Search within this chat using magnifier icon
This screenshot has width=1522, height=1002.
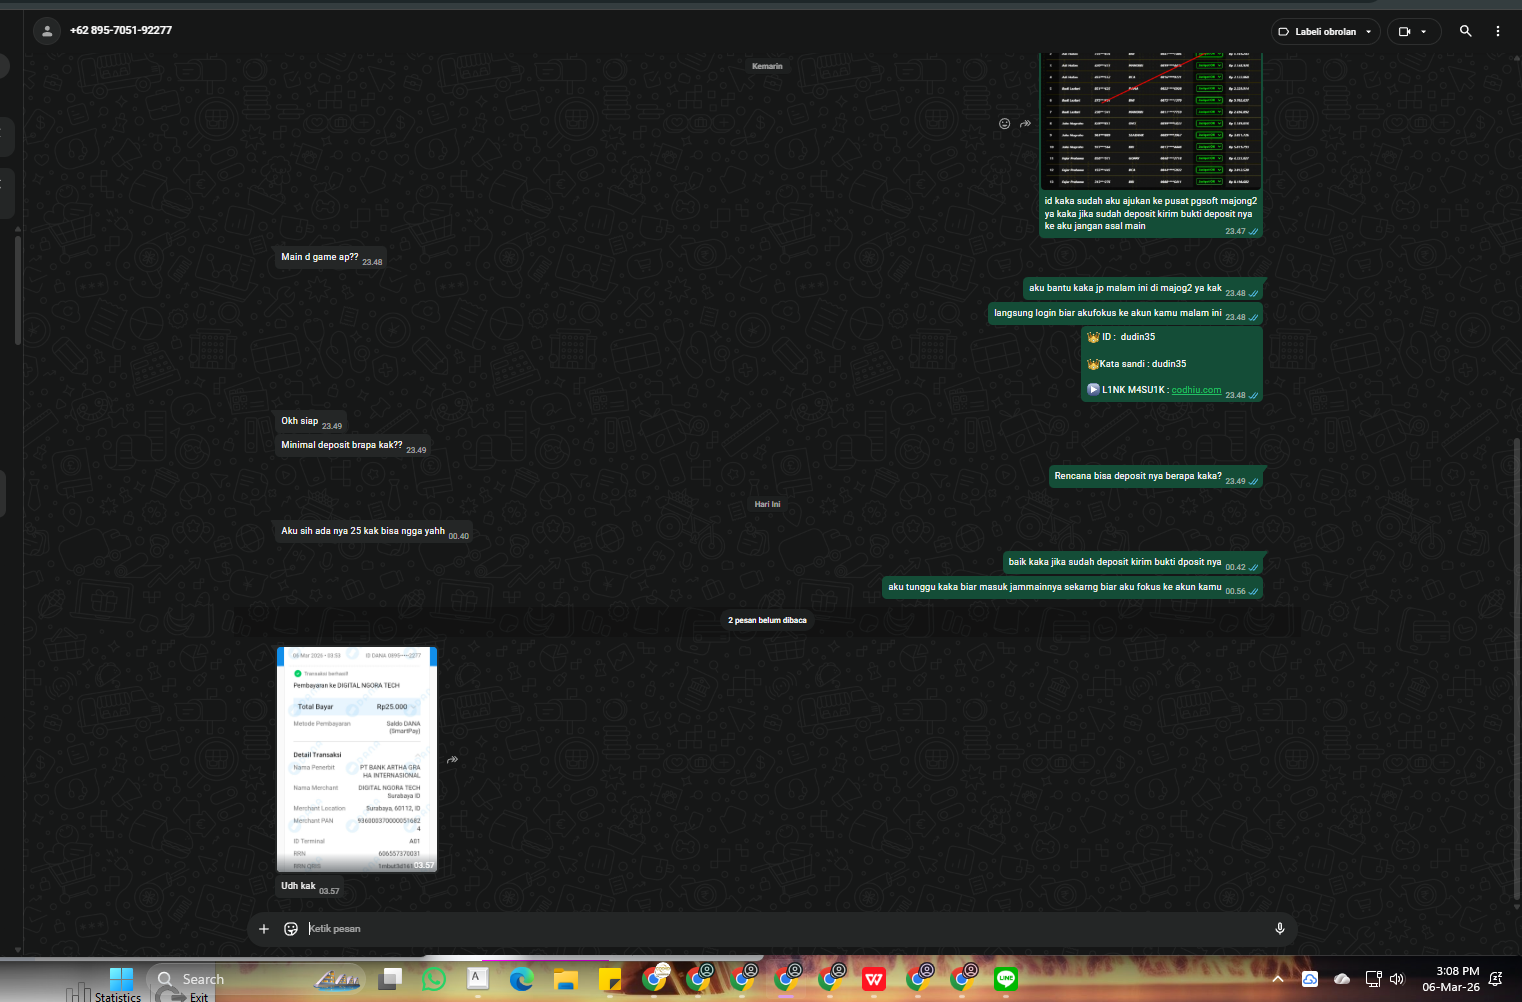click(1465, 31)
